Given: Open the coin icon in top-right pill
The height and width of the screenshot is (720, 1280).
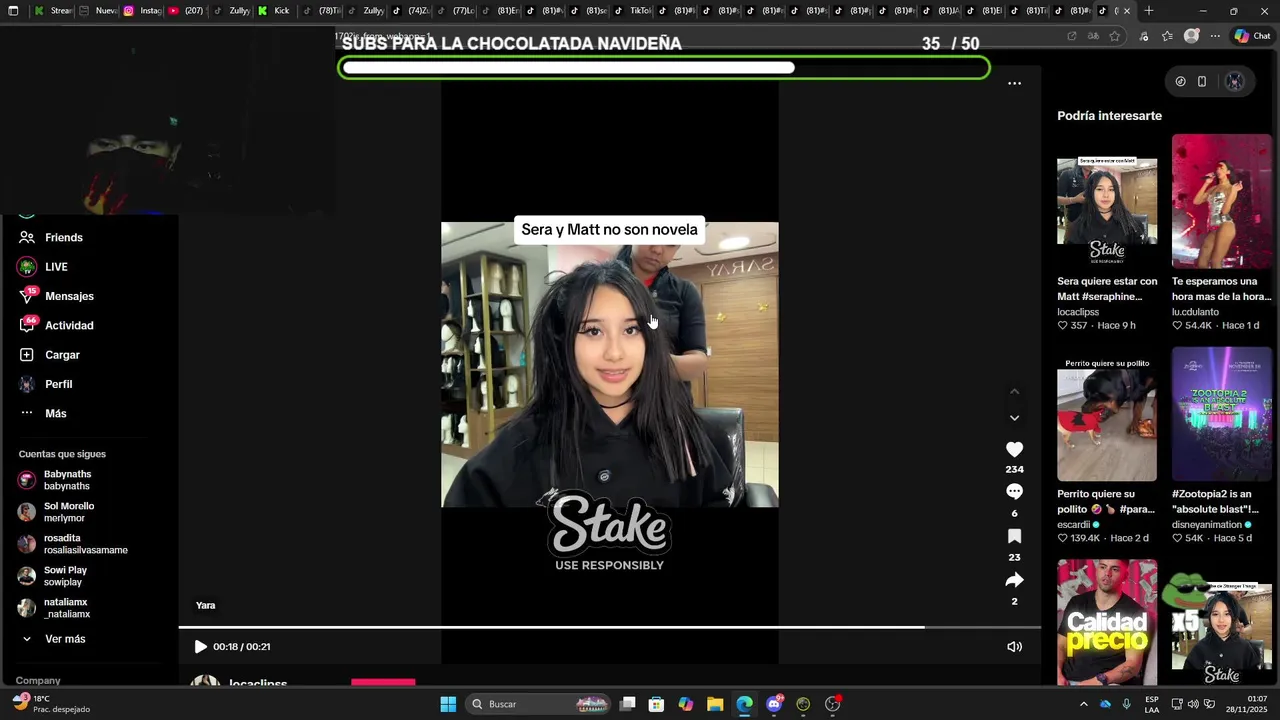Looking at the screenshot, I should [1180, 82].
